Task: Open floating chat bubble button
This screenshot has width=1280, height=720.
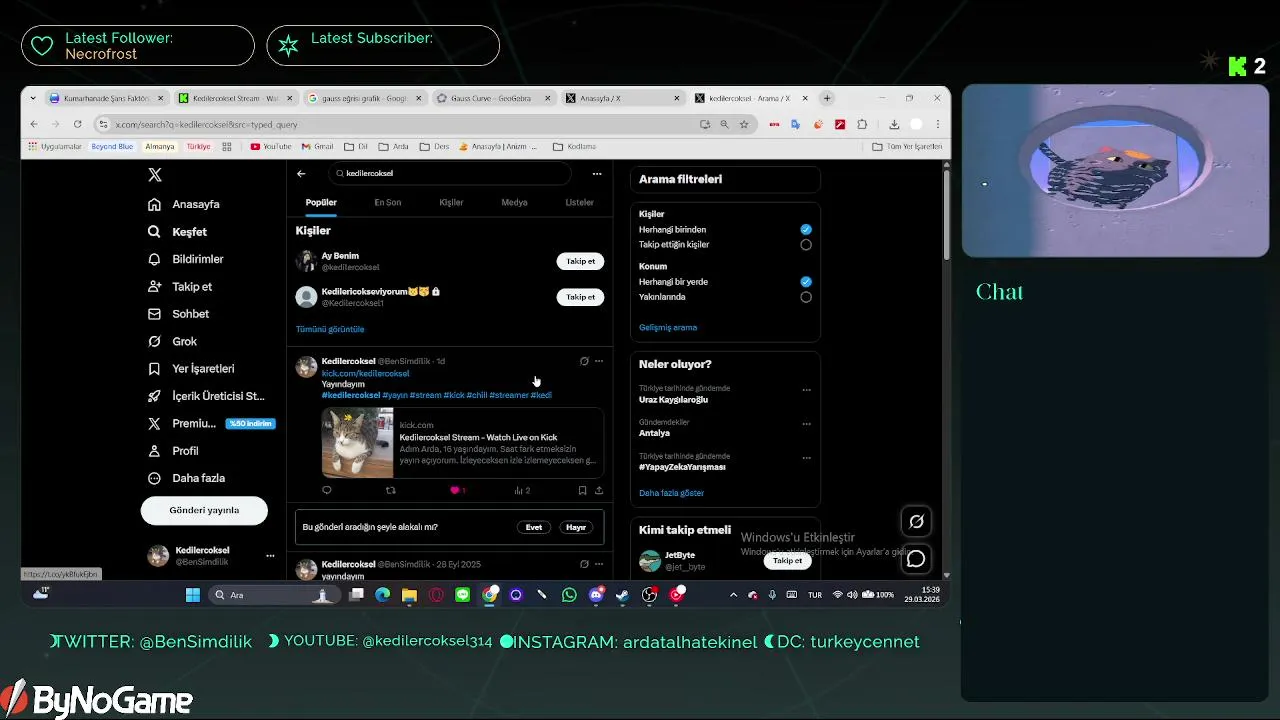Action: (x=916, y=558)
